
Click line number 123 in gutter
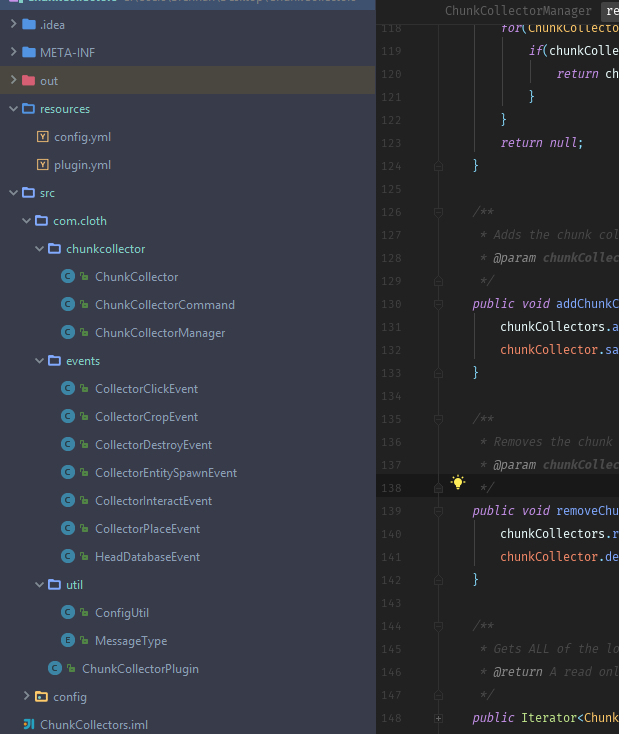coord(391,143)
